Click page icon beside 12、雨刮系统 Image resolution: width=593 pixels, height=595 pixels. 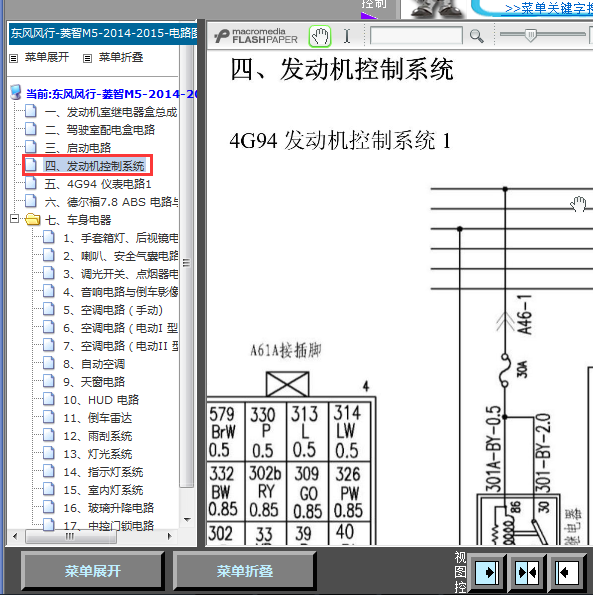pos(49,435)
